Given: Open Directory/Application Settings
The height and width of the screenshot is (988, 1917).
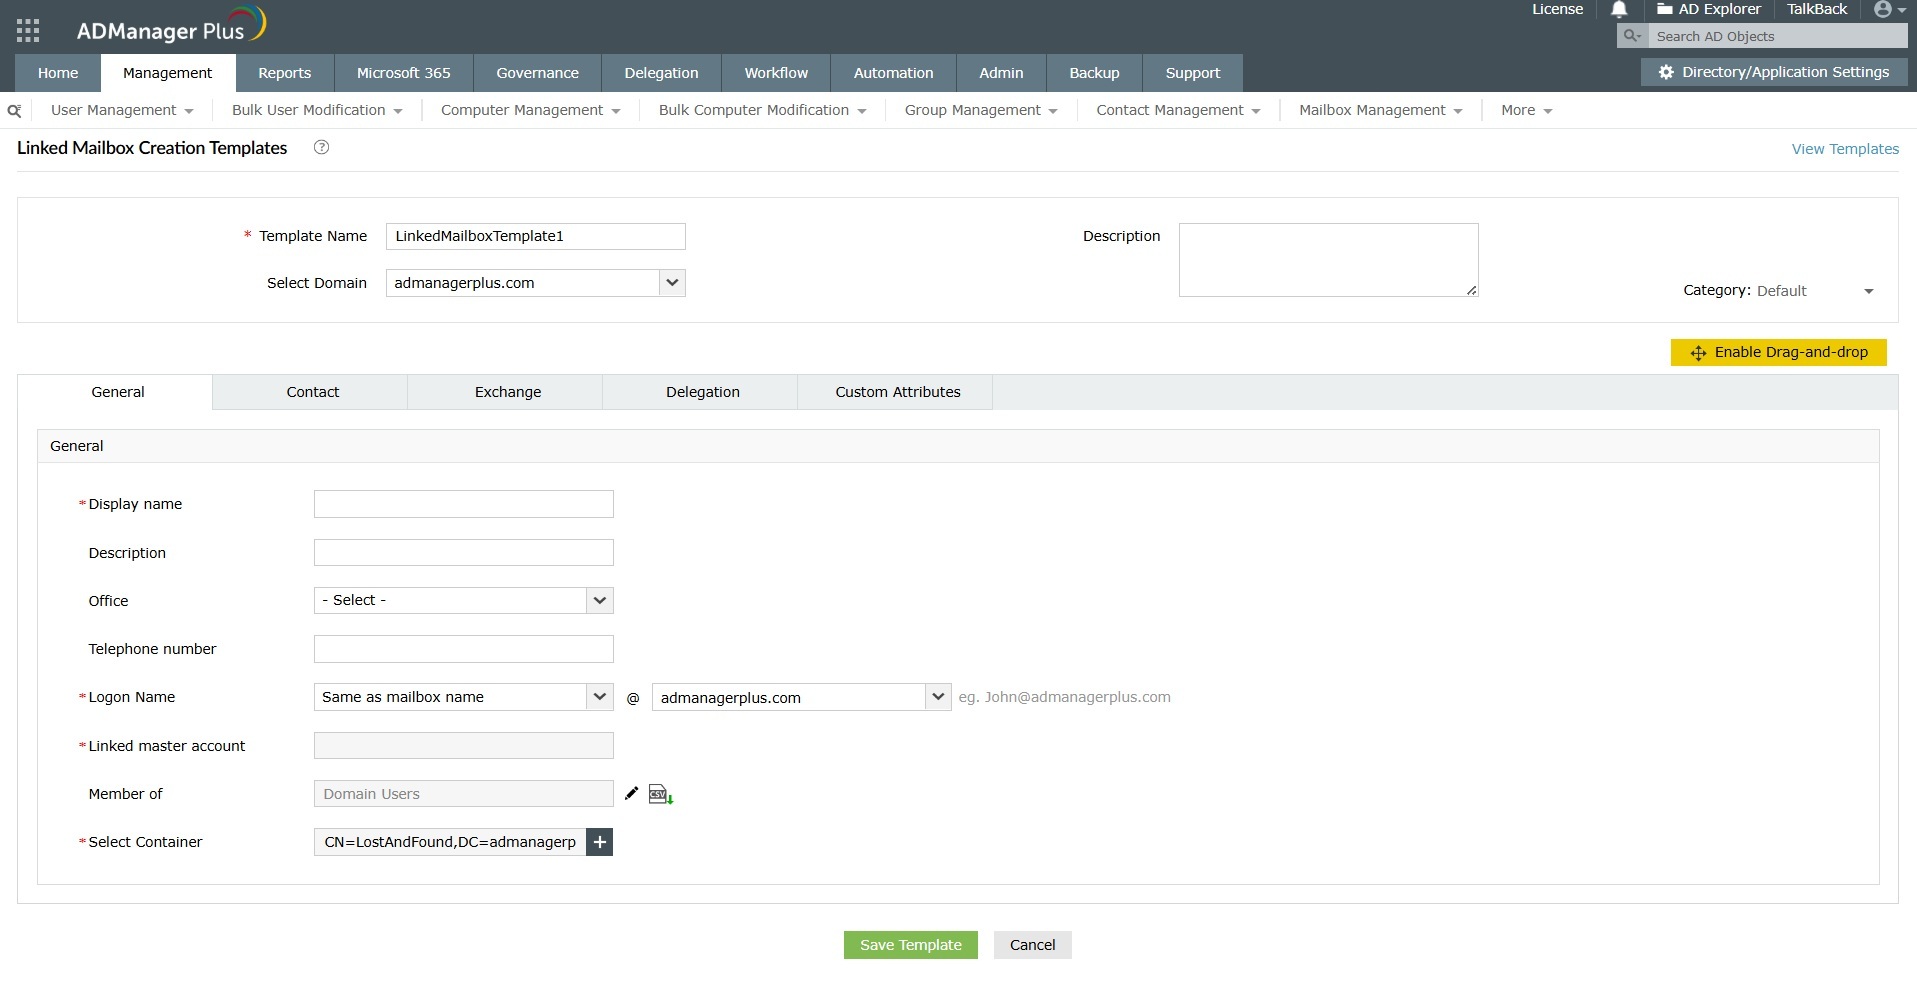Looking at the screenshot, I should click(x=1773, y=72).
